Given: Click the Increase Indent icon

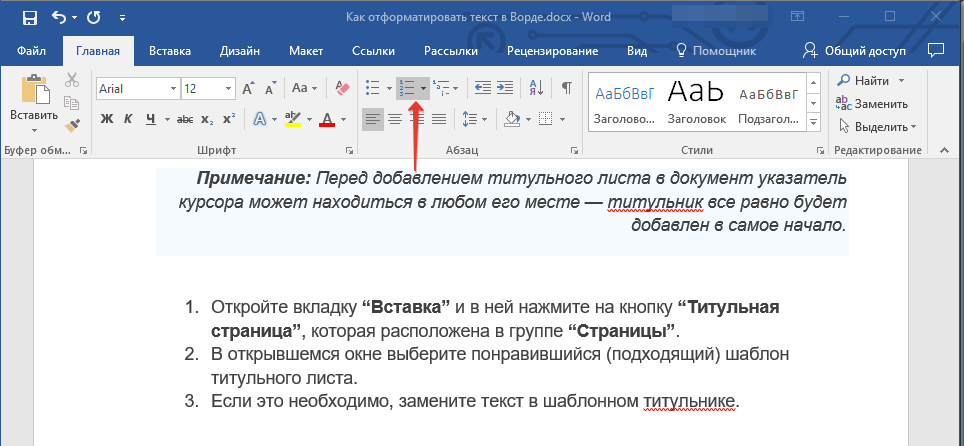Looking at the screenshot, I should 505,88.
